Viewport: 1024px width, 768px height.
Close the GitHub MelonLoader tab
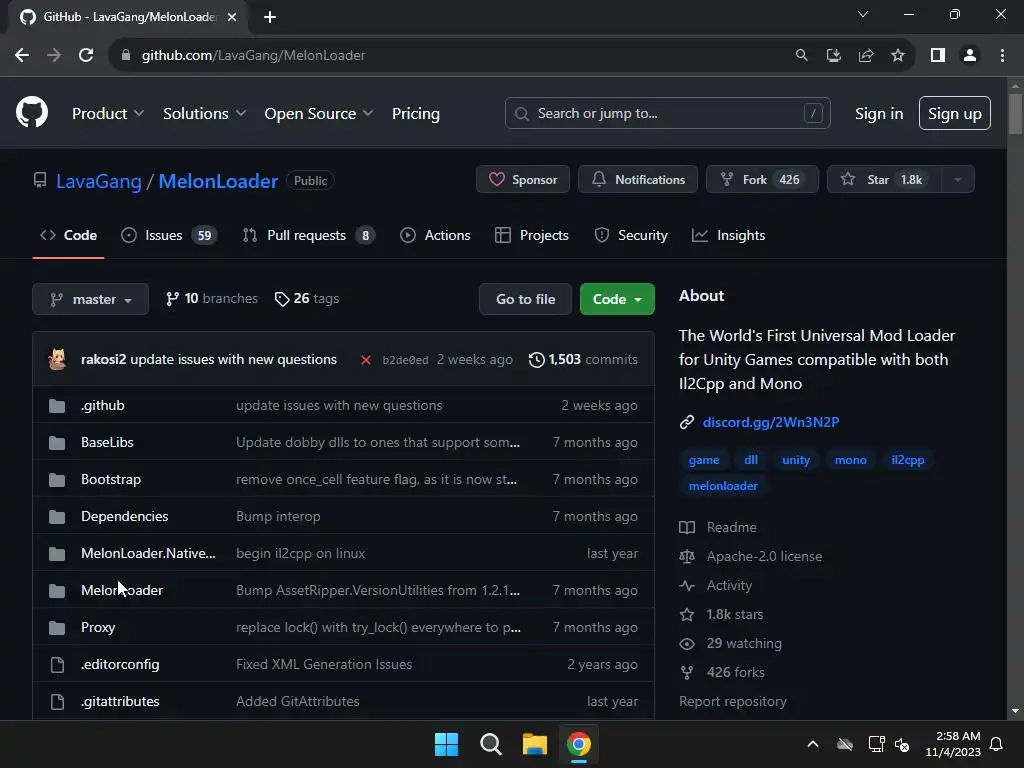232,17
